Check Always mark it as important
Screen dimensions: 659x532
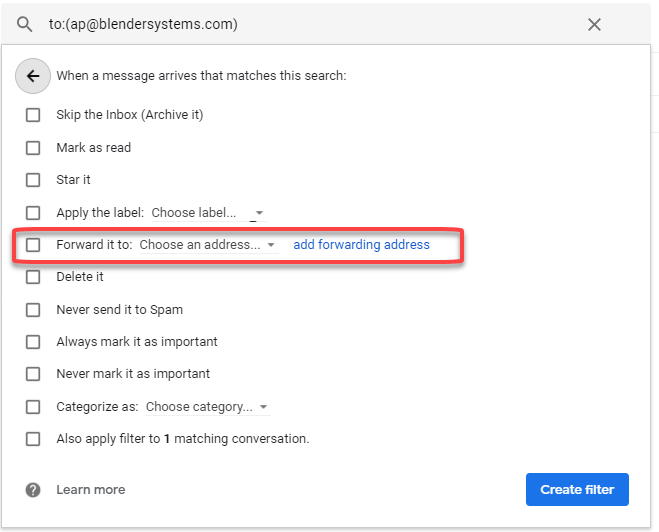tap(33, 342)
